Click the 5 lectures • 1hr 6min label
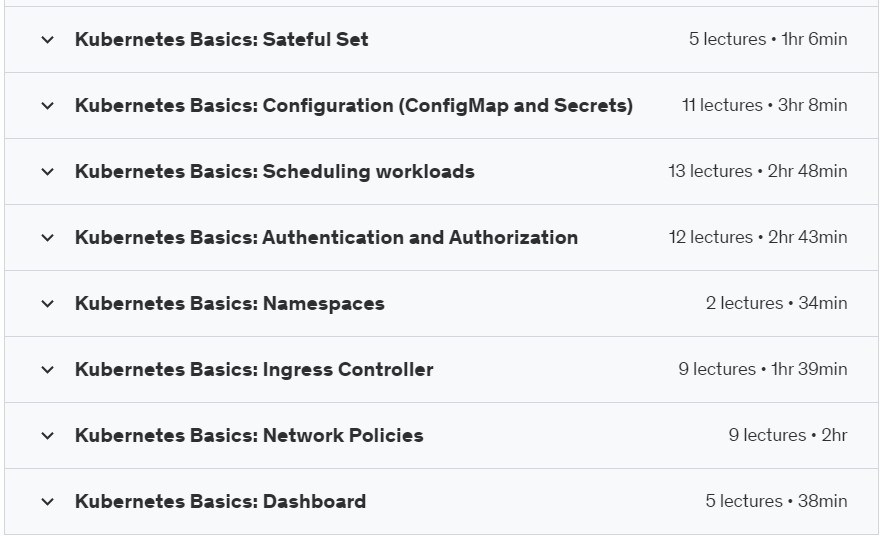Image resolution: width=882 pixels, height=540 pixels. click(x=768, y=39)
